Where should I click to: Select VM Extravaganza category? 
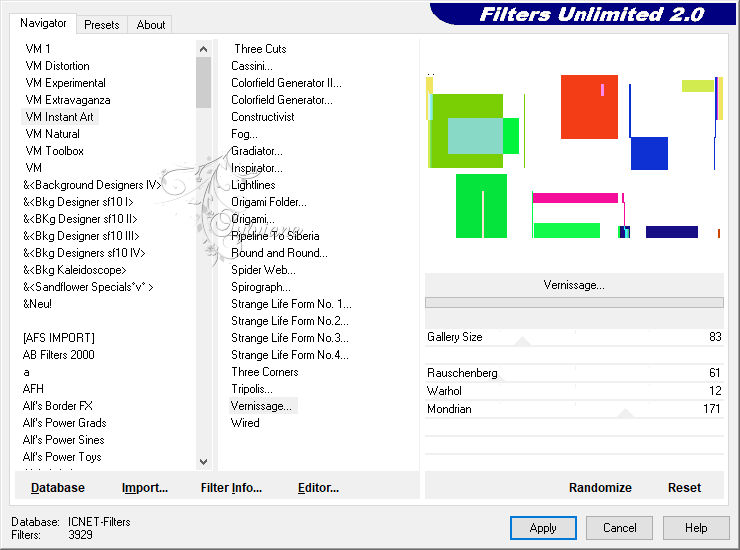pos(68,100)
